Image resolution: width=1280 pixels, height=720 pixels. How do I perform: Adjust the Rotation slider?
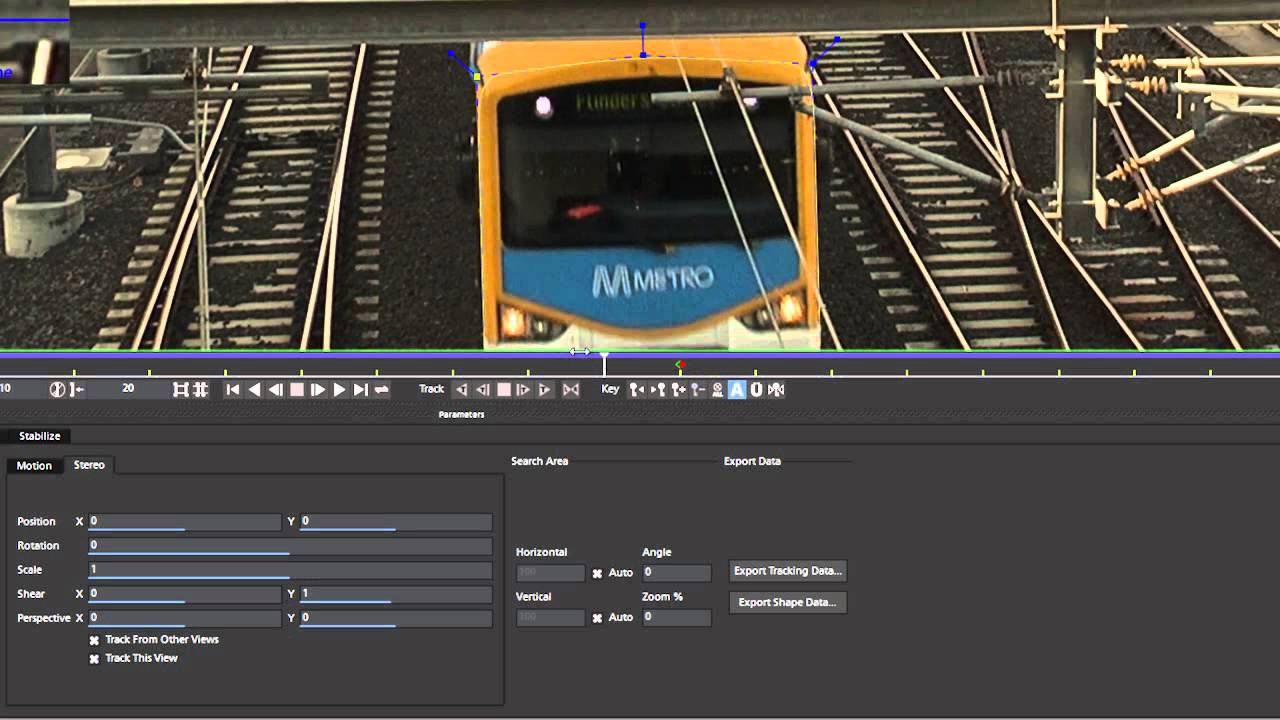290,546
